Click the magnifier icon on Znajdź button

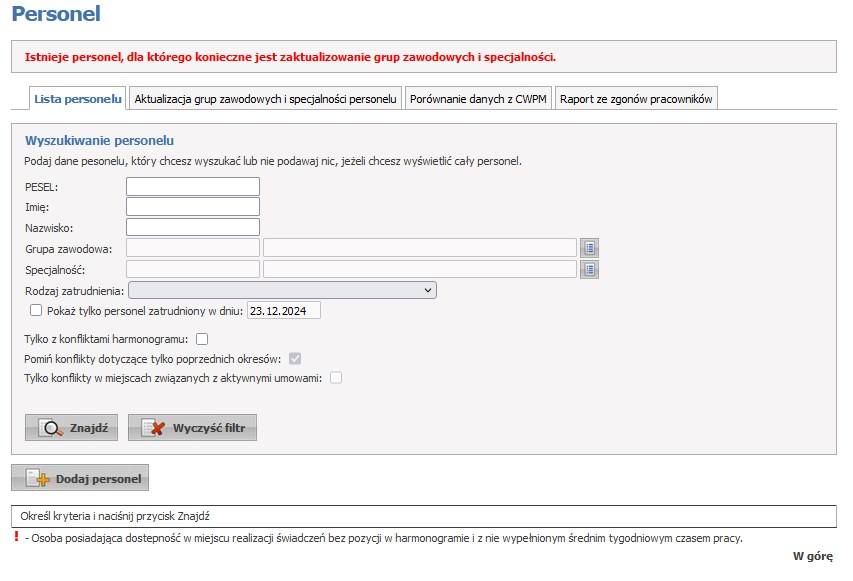[50, 428]
